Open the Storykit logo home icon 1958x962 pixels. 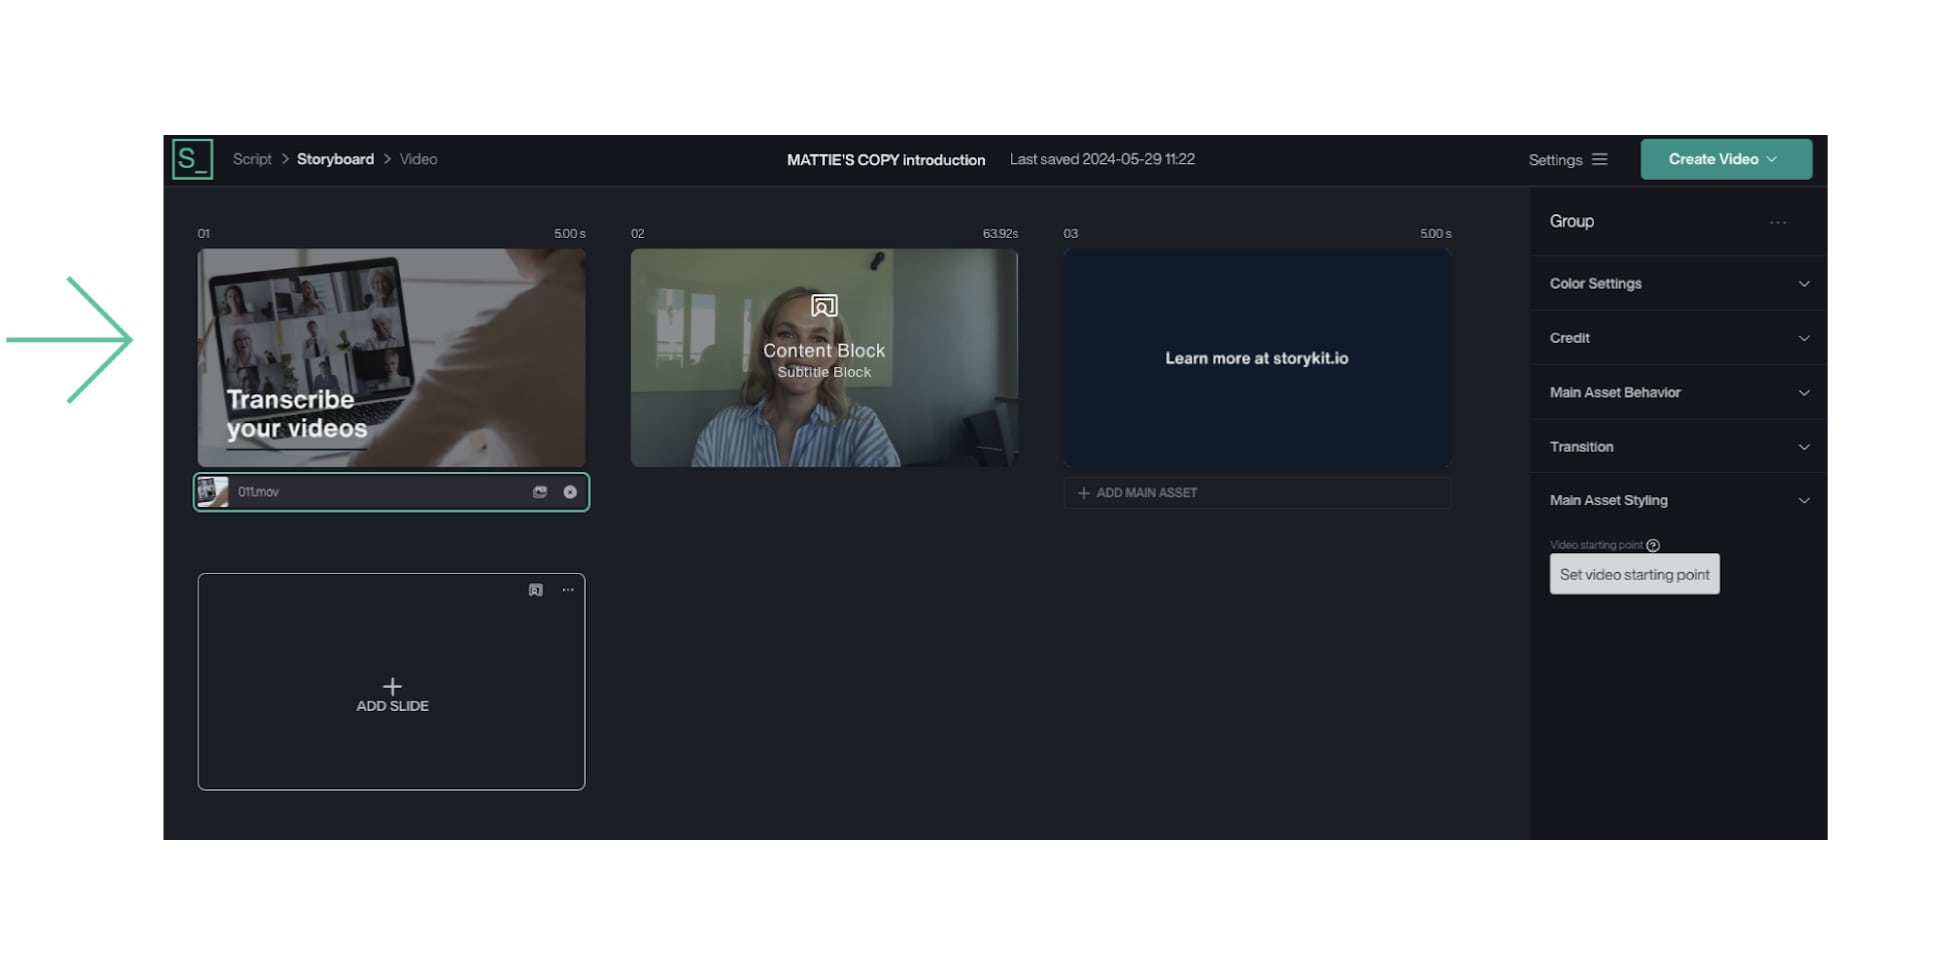coord(192,159)
